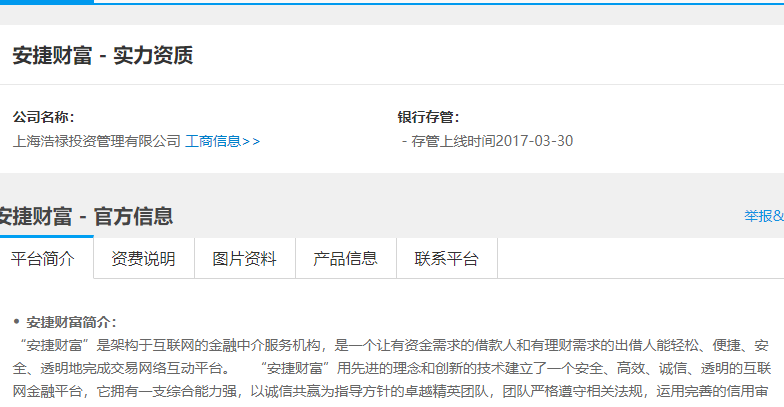Click the 银行存管 label
Image resolution: width=784 pixels, height=407 pixels.
click(428, 117)
